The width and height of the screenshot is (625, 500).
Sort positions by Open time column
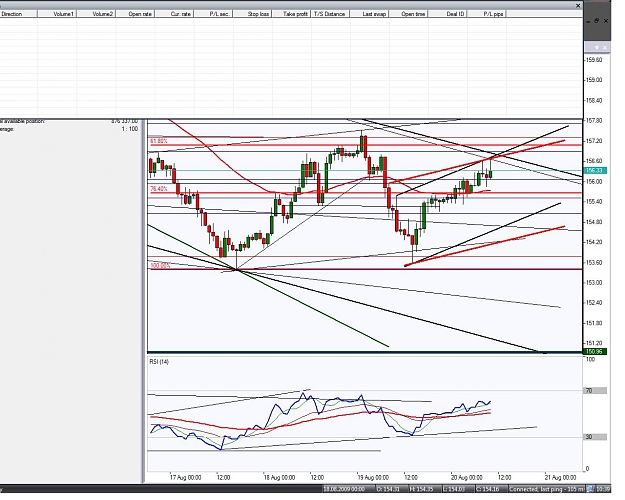409,14
